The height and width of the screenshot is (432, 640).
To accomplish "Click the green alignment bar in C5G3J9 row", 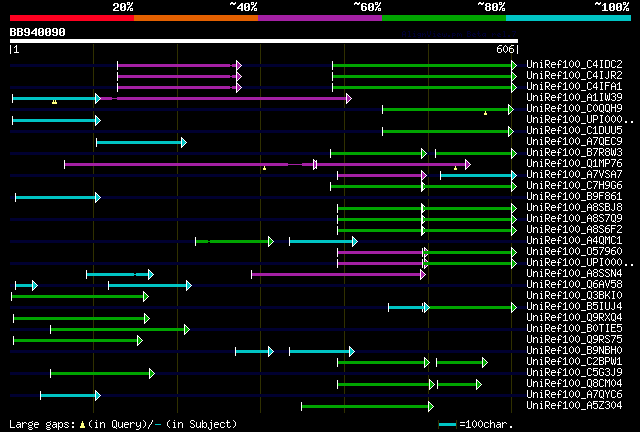I will (102, 374).
